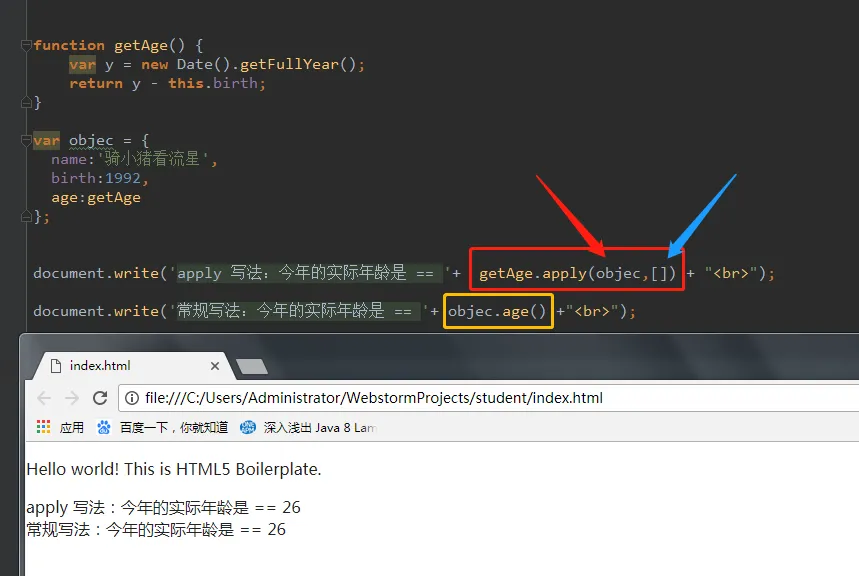Click 'this.birth' in return statement
Image resolution: width=859 pixels, height=576 pixels.
pyautogui.click(x=213, y=83)
